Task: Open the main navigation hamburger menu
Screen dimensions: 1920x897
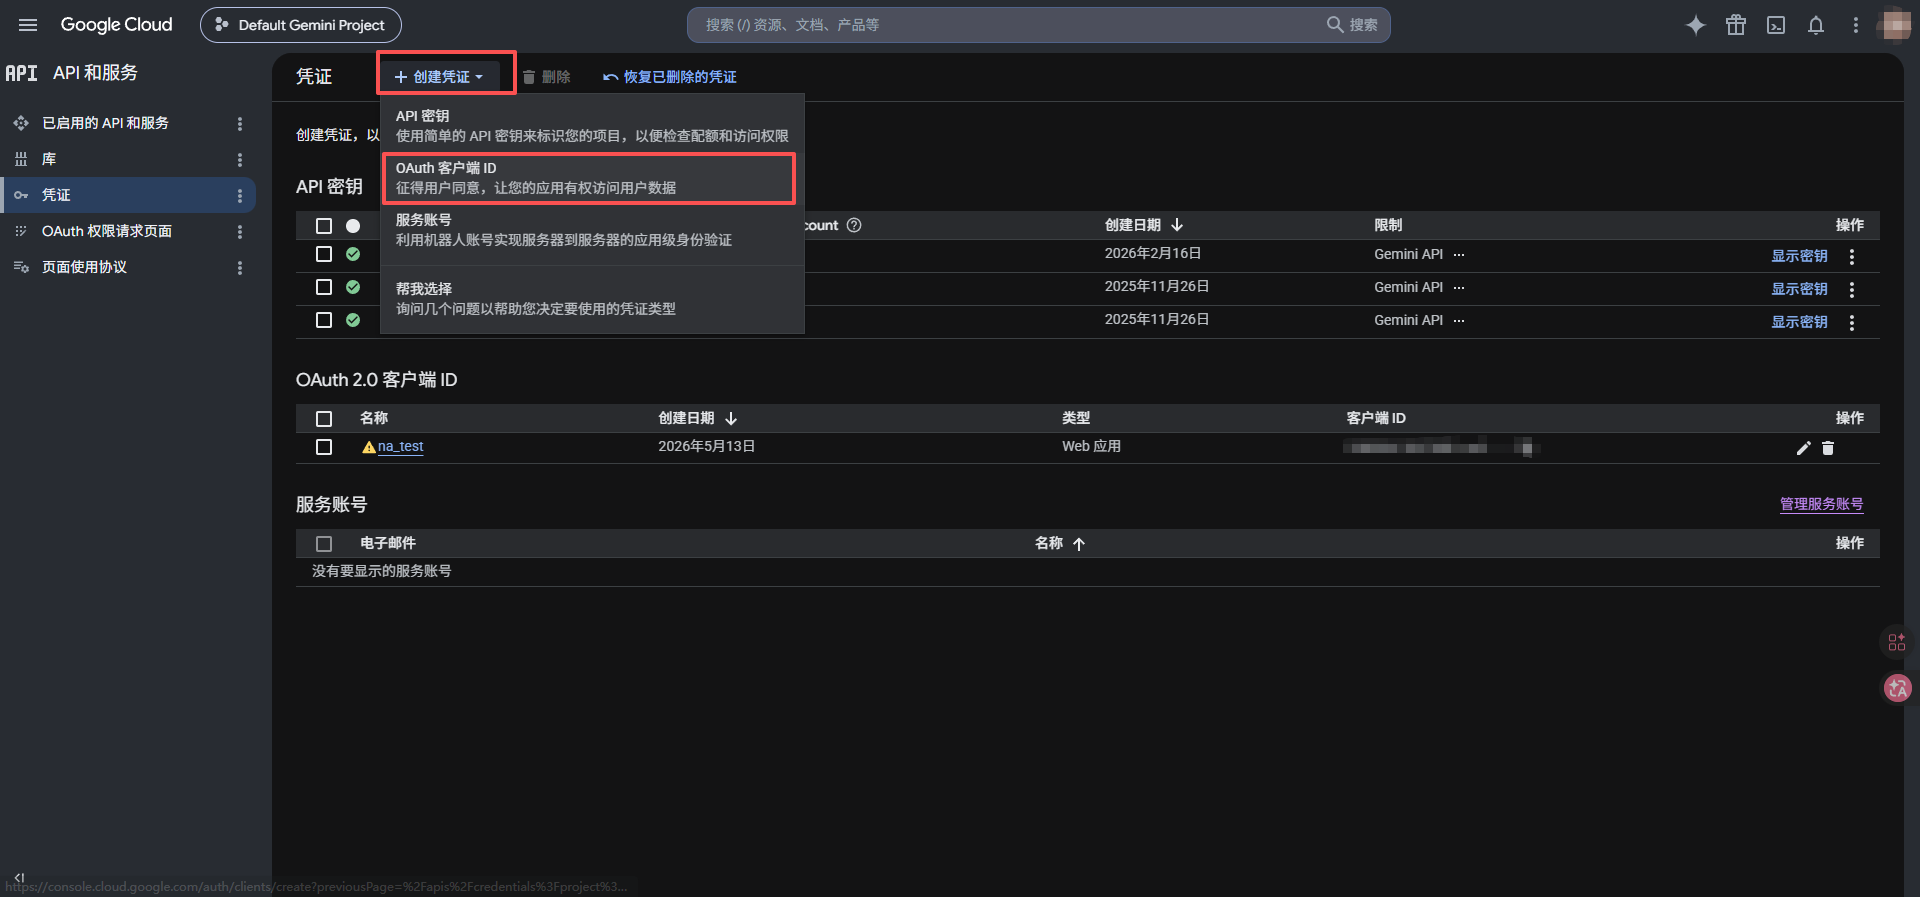Action: click(28, 25)
